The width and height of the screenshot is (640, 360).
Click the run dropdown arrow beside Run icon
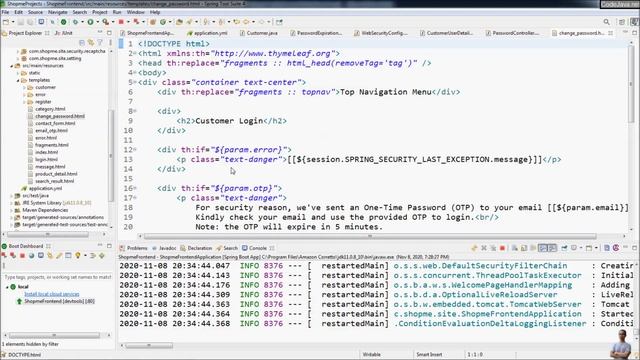(x=97, y=22)
